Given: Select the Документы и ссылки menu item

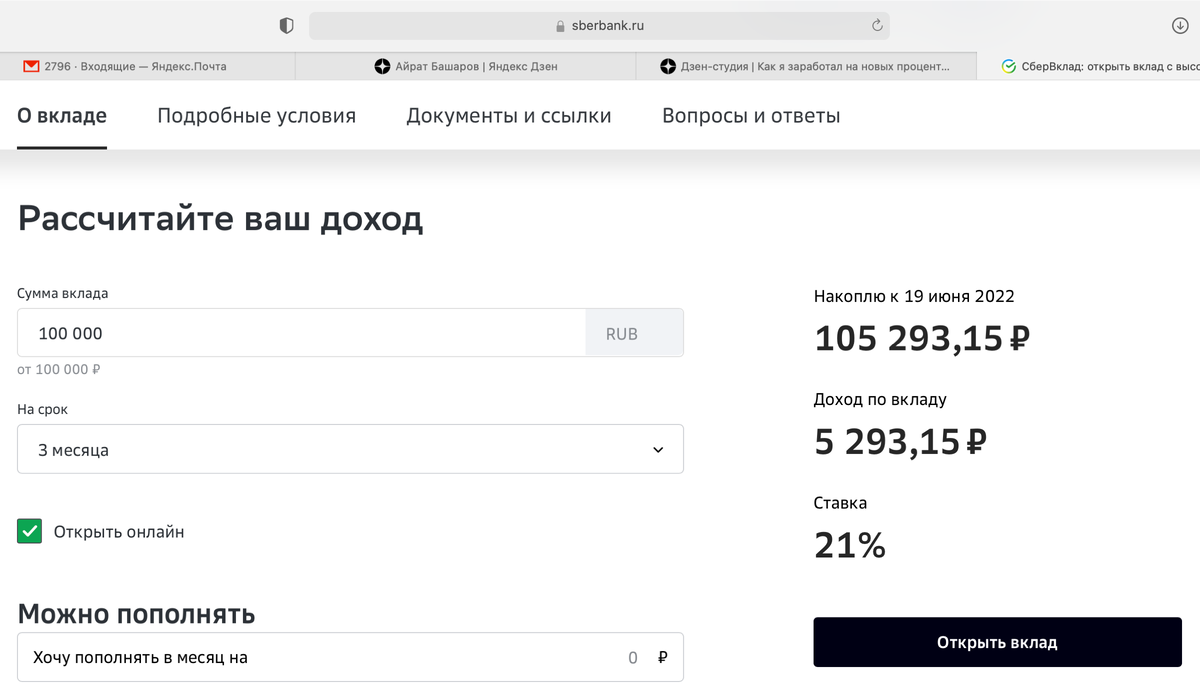Looking at the screenshot, I should pos(508,115).
